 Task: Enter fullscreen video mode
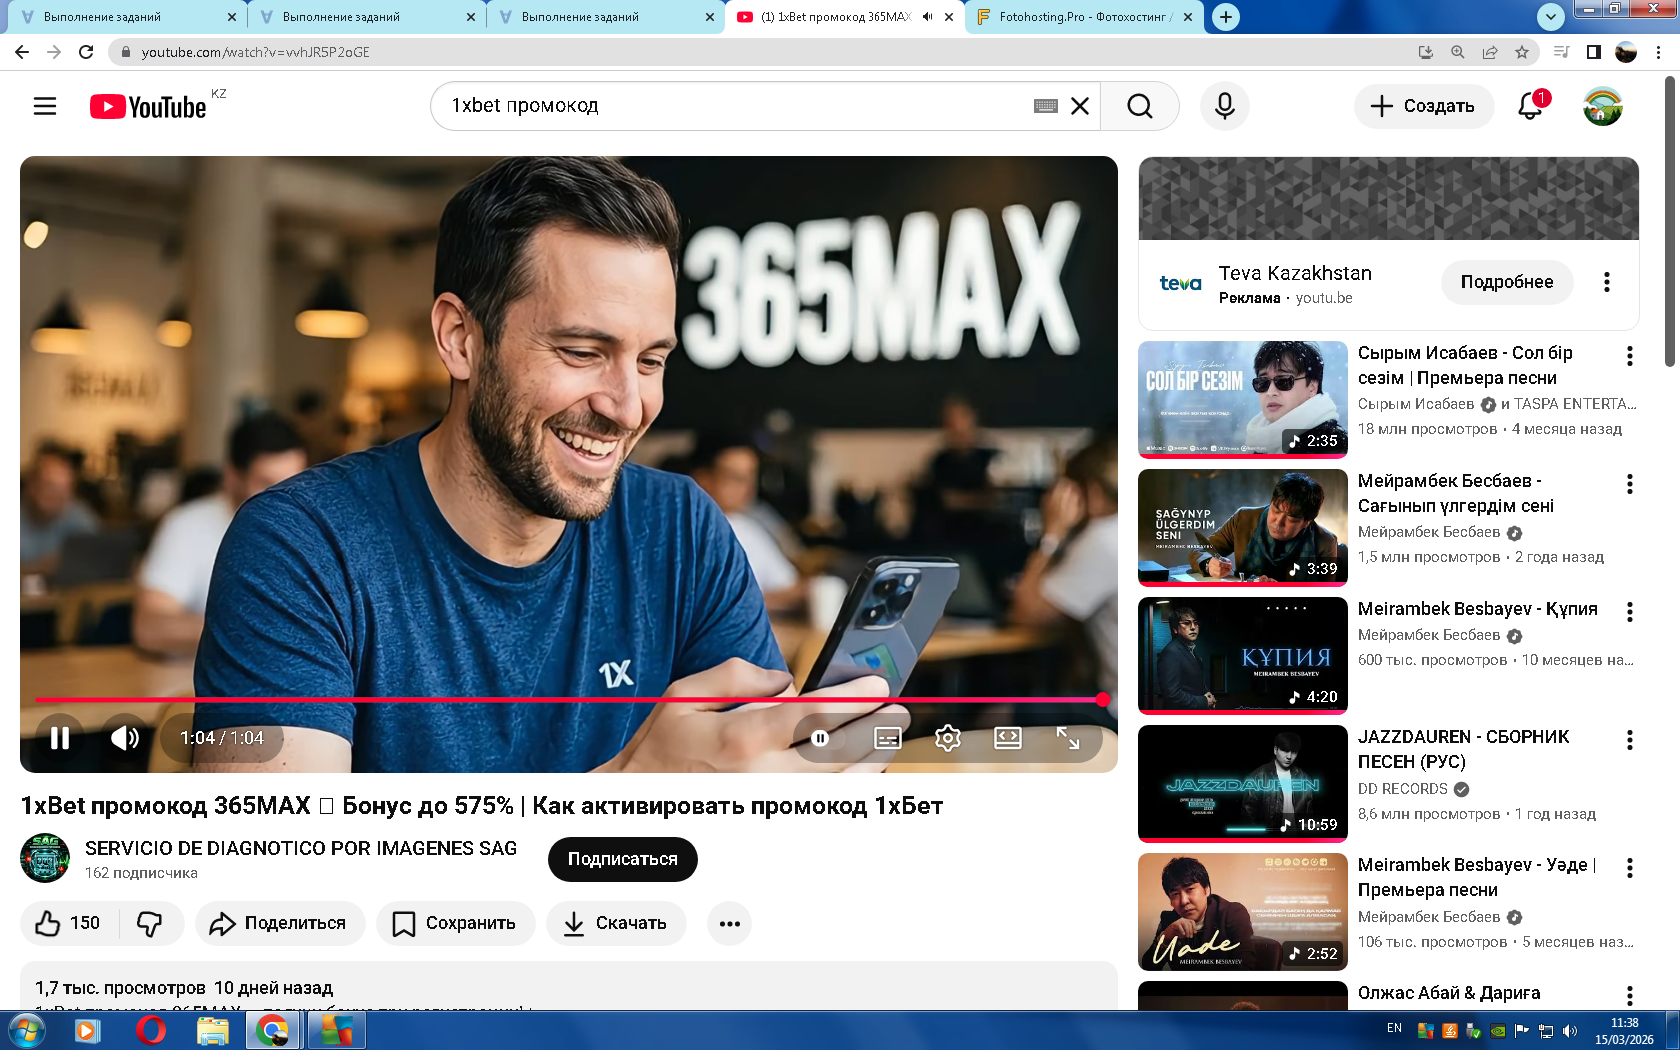(x=1068, y=738)
